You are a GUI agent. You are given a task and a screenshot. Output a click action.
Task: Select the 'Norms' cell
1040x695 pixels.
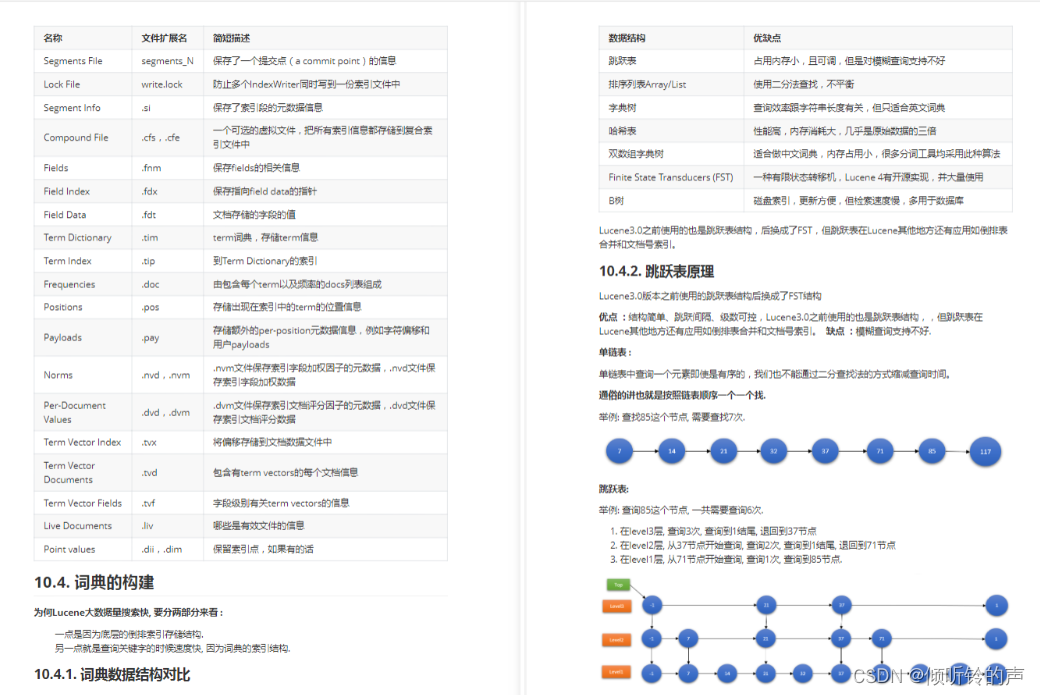click(x=83, y=375)
